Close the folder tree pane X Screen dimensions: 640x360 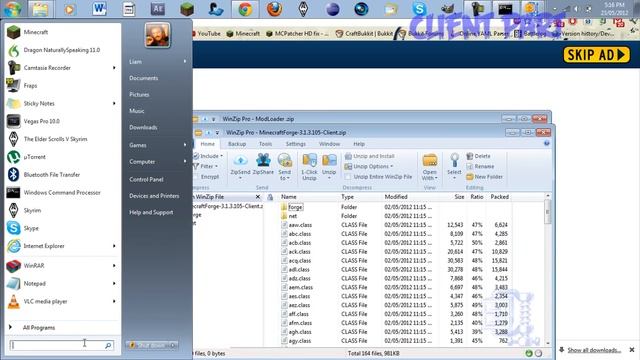[258, 197]
